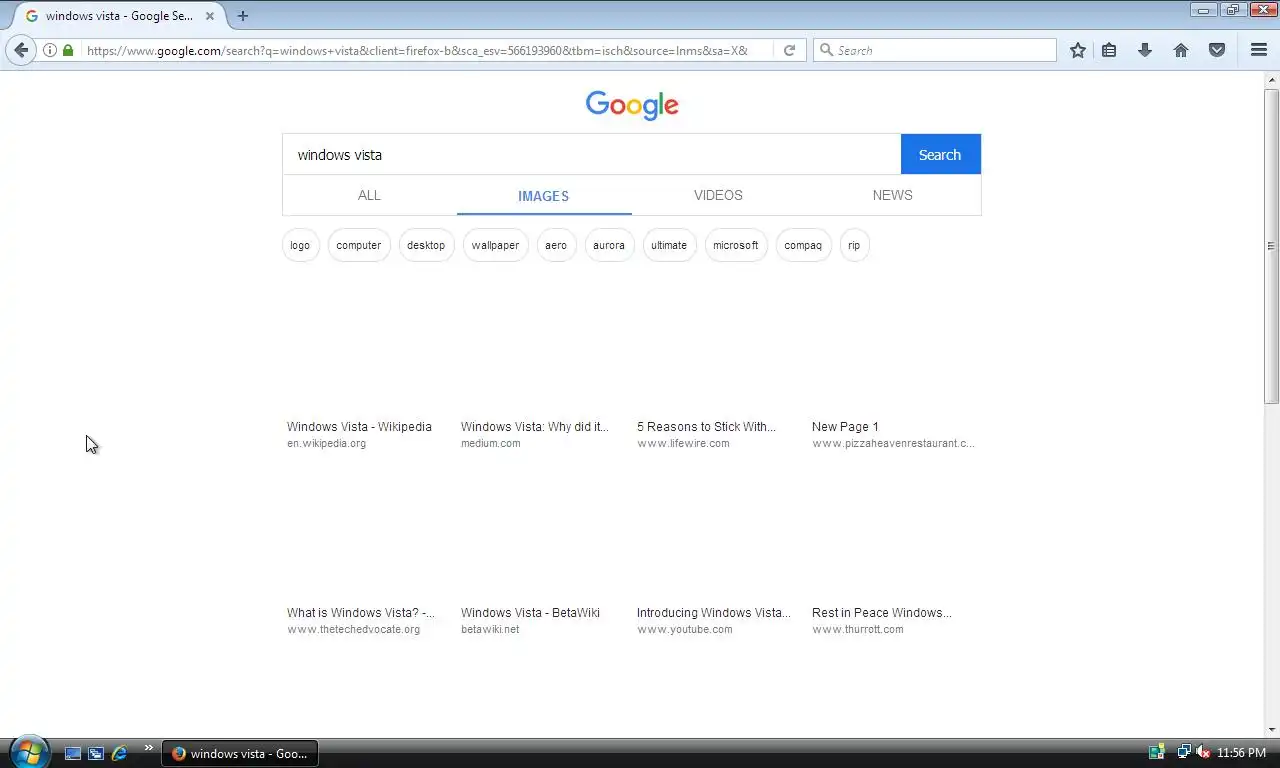This screenshot has height=768, width=1280.
Task: Click the muted volume tray icon
Action: pyautogui.click(x=1203, y=752)
